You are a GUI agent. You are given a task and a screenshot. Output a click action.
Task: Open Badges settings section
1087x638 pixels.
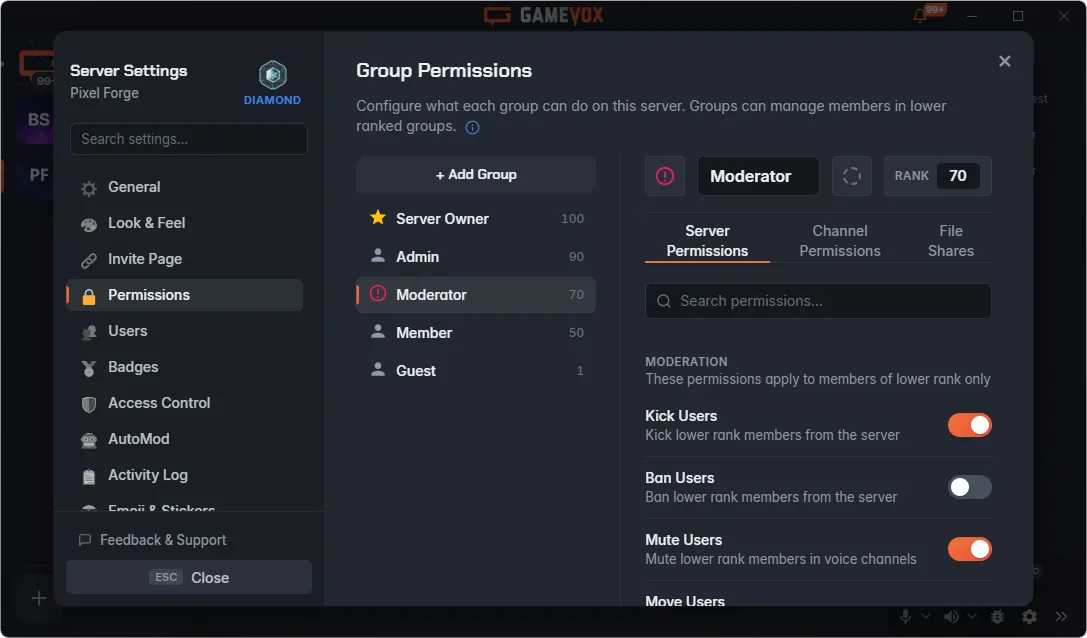(x=184, y=368)
